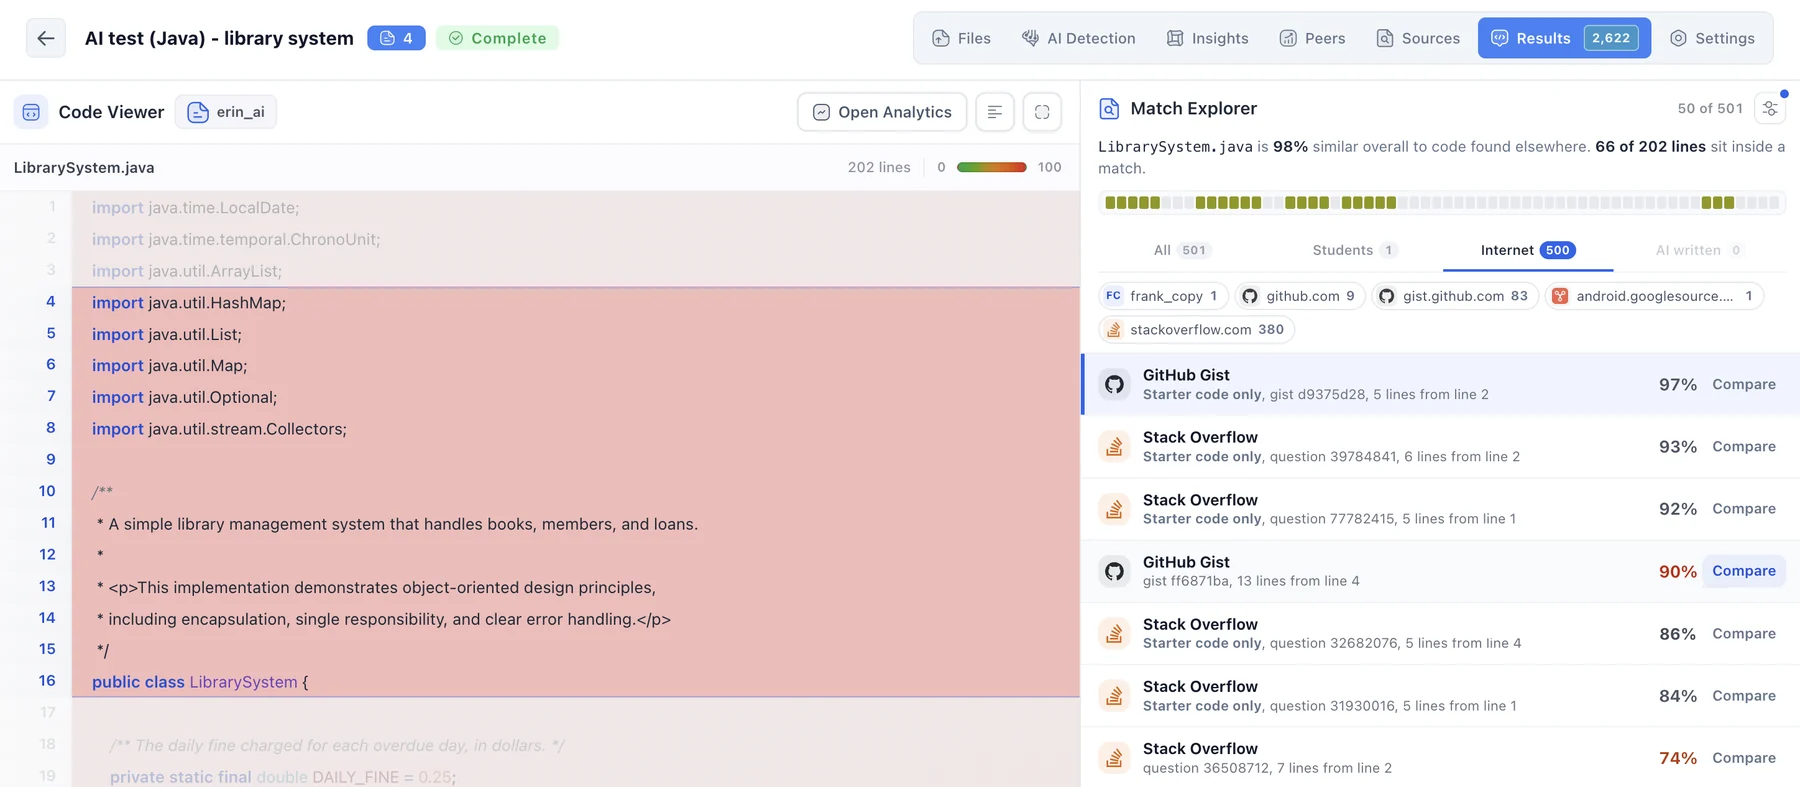Screen dimensions: 1800x787
Task: Open match filter settings icon
Action: (x=1770, y=108)
